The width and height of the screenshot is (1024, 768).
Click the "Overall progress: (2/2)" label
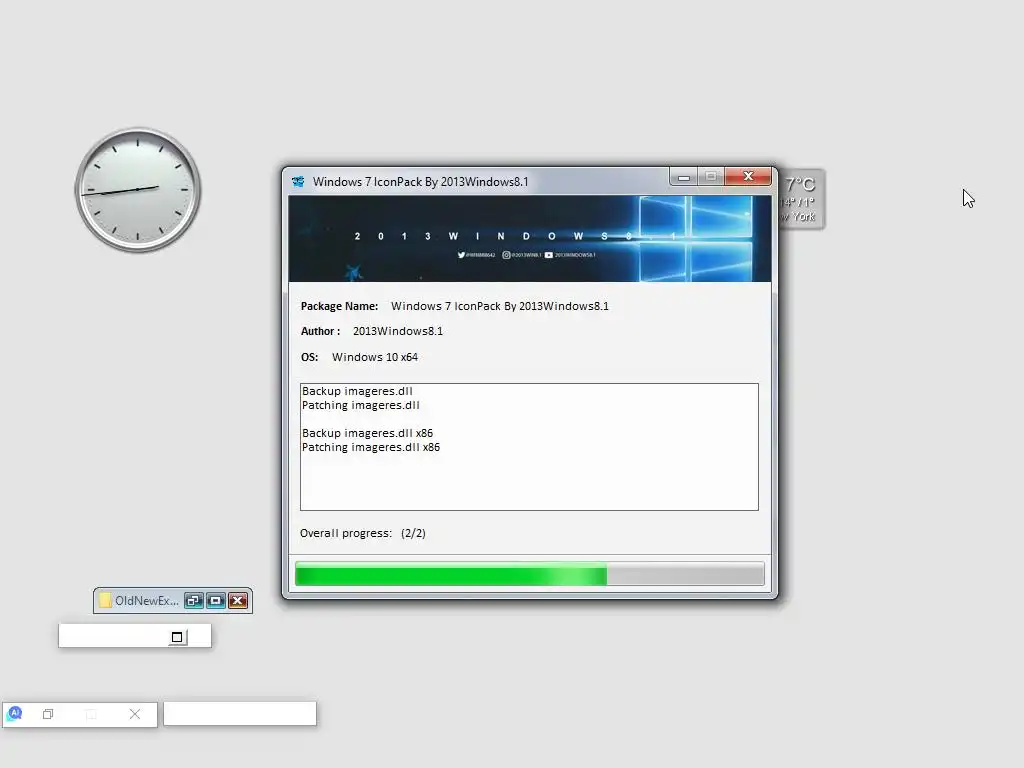point(362,533)
